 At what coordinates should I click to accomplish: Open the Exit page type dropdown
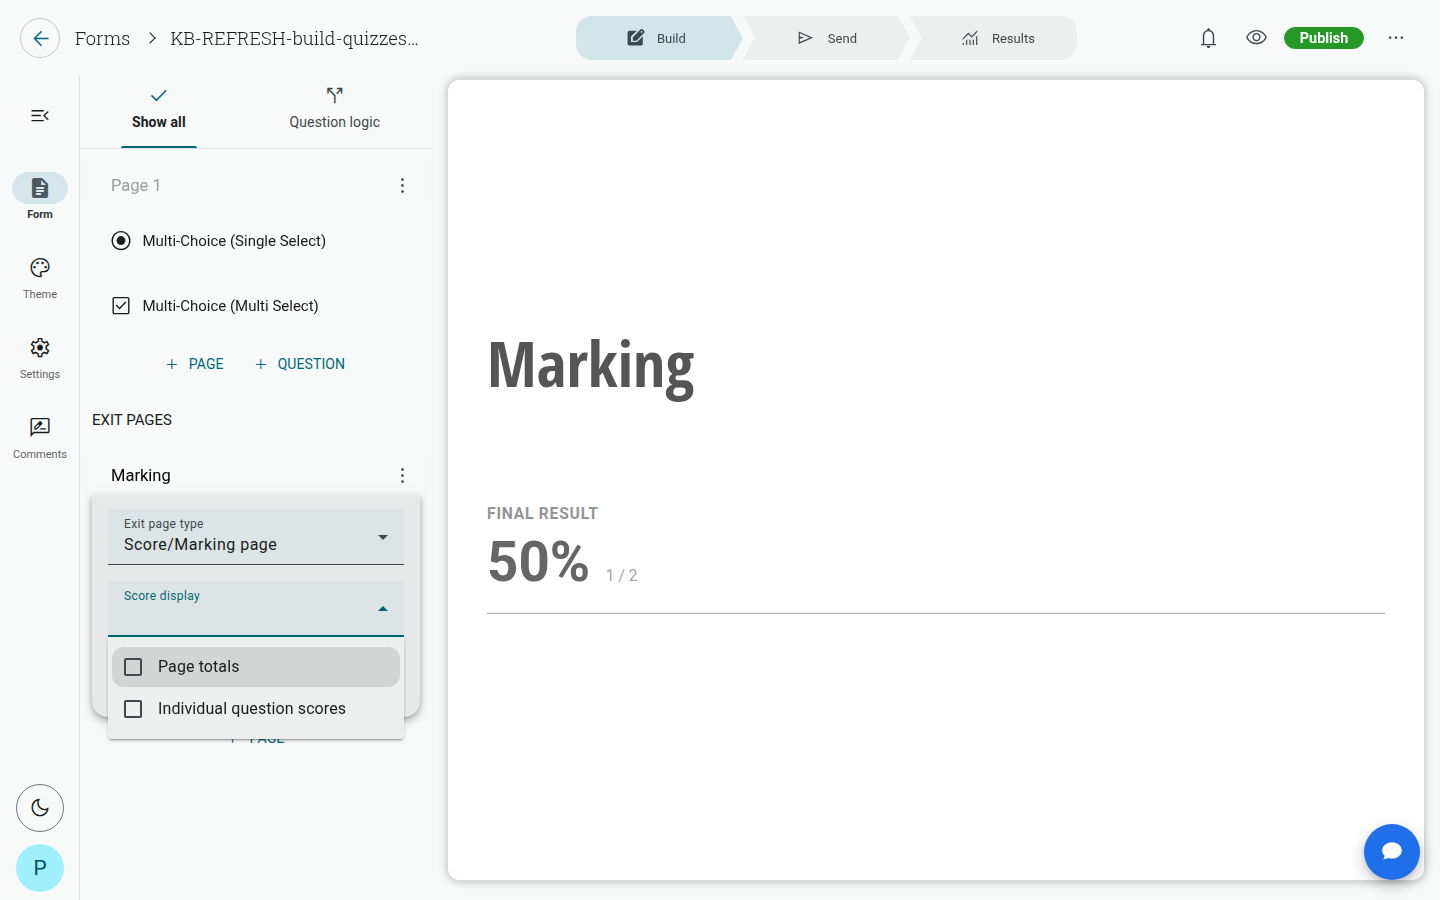click(256, 537)
